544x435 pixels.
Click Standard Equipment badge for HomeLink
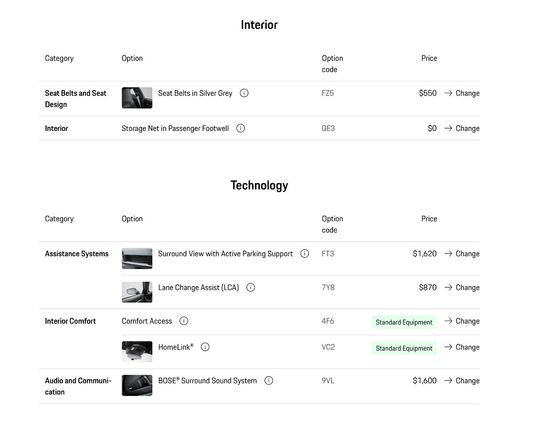404,348
